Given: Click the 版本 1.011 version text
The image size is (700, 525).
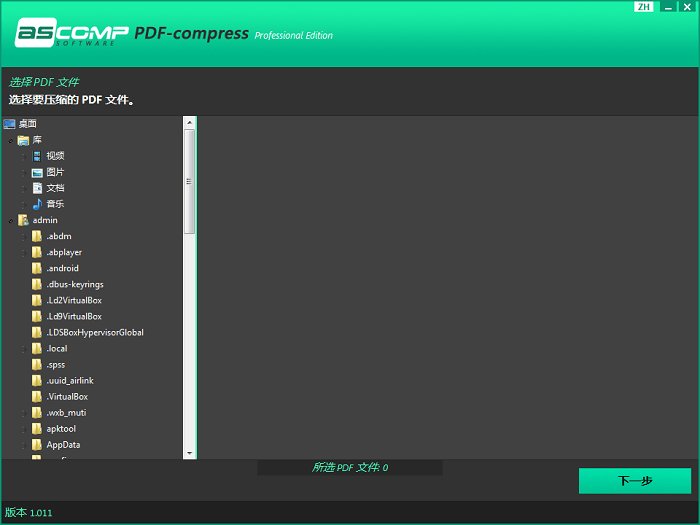Looking at the screenshot, I should click(29, 512).
